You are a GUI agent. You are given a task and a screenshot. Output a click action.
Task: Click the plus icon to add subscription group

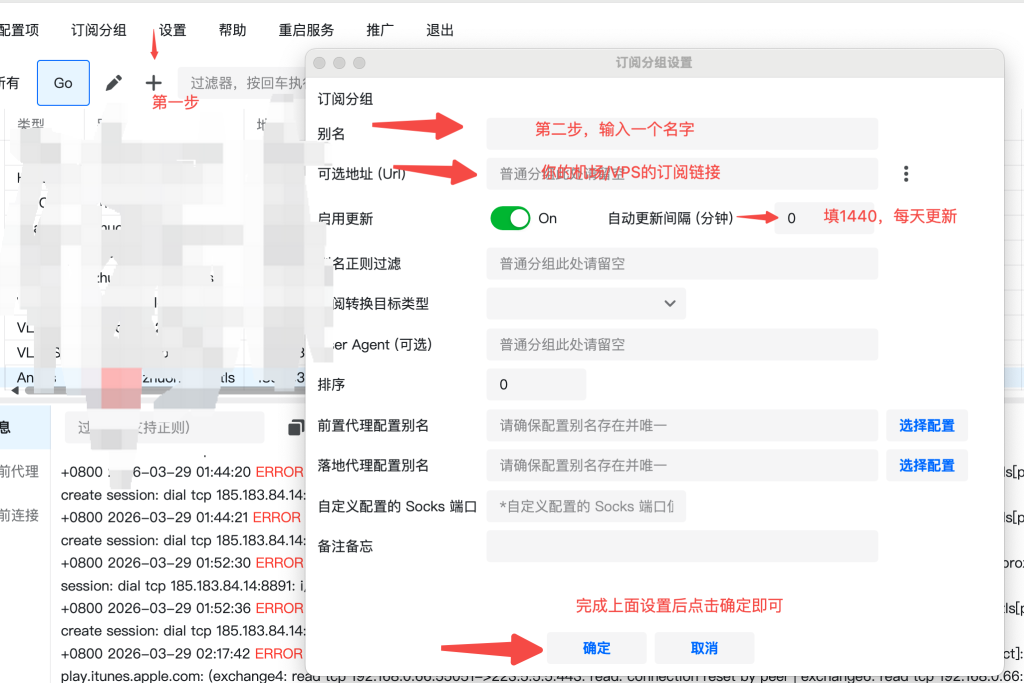coord(153,83)
